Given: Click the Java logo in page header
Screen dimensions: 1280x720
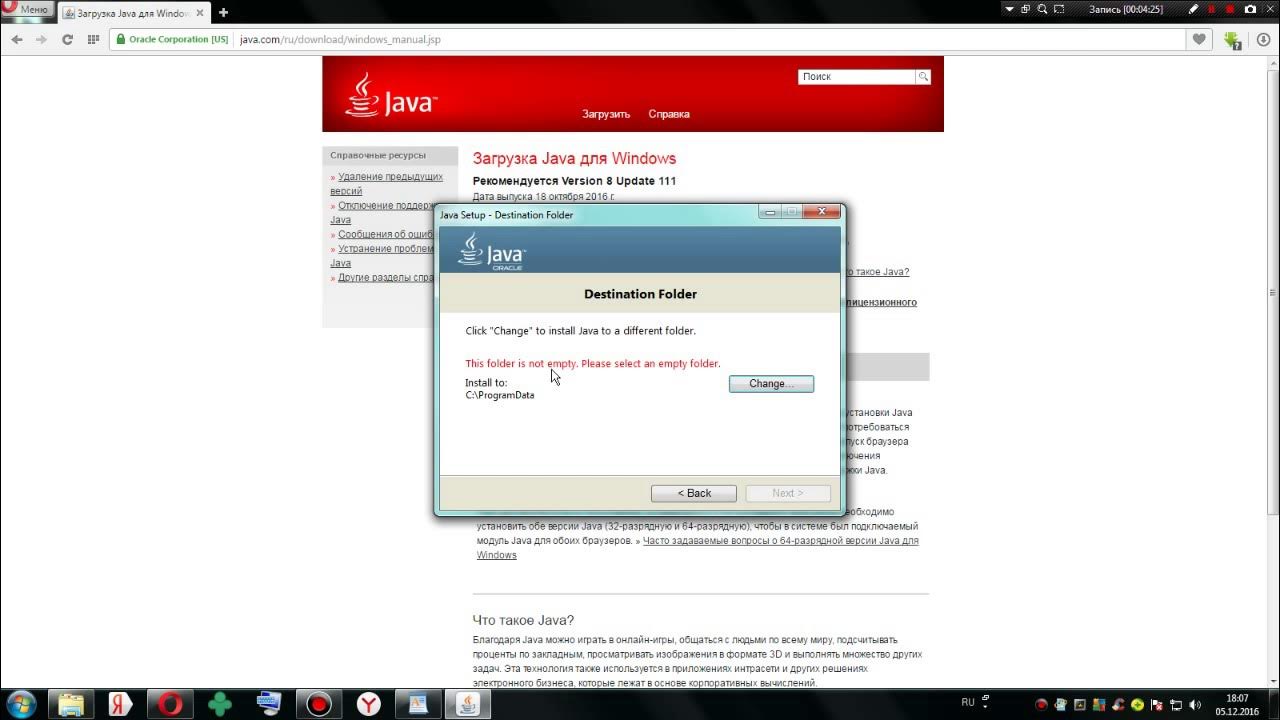Looking at the screenshot, I should click(392, 95).
